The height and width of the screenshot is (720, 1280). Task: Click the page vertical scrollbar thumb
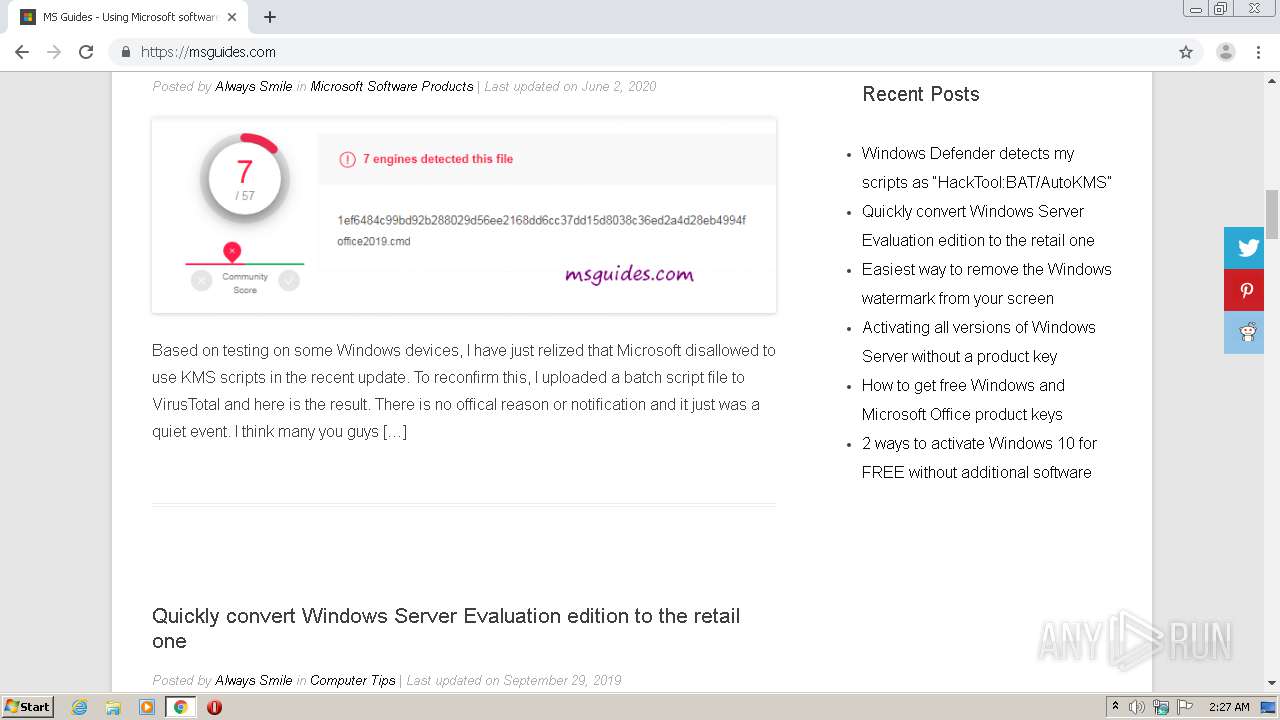point(1272,214)
